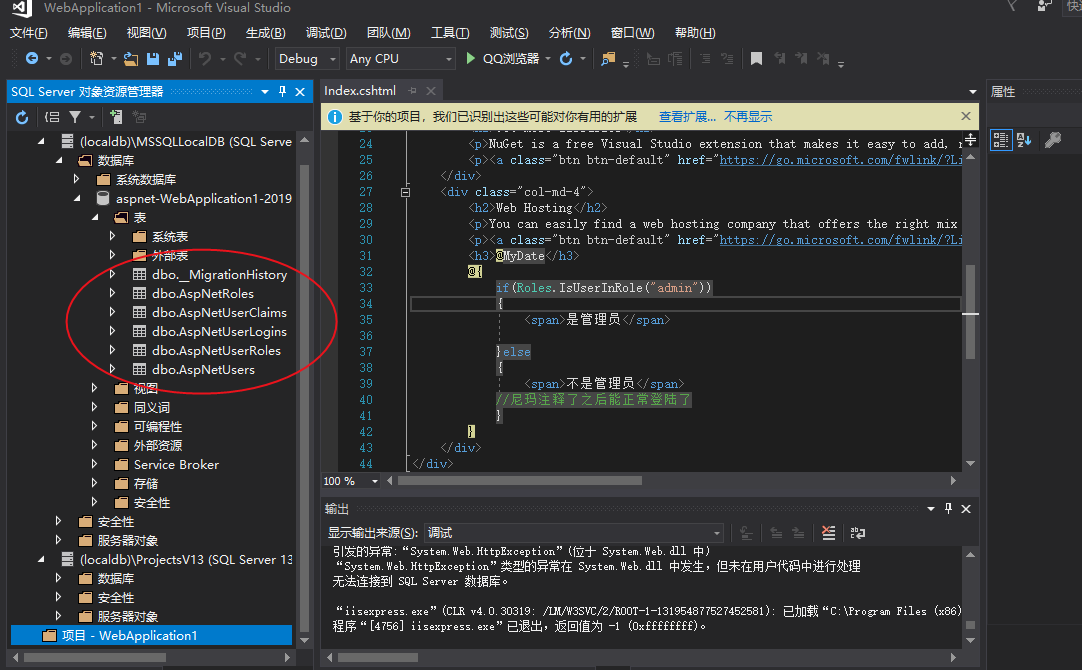Select the dbo.AspNetUserLogins table
The width and height of the screenshot is (1082, 670).
[219, 331]
